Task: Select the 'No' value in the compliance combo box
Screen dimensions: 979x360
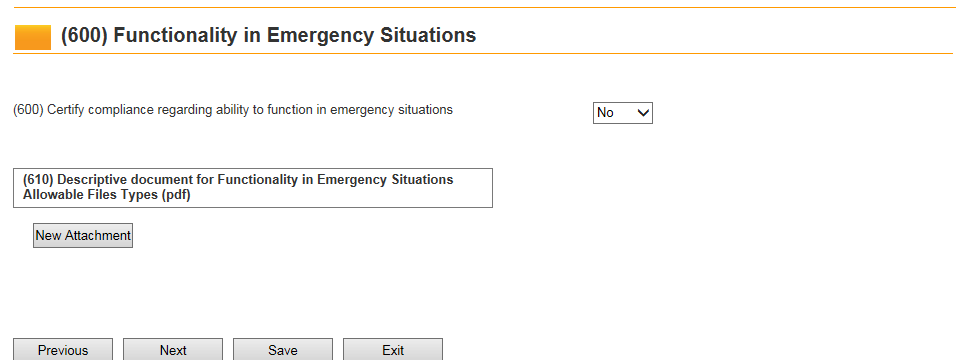Action: [605, 113]
